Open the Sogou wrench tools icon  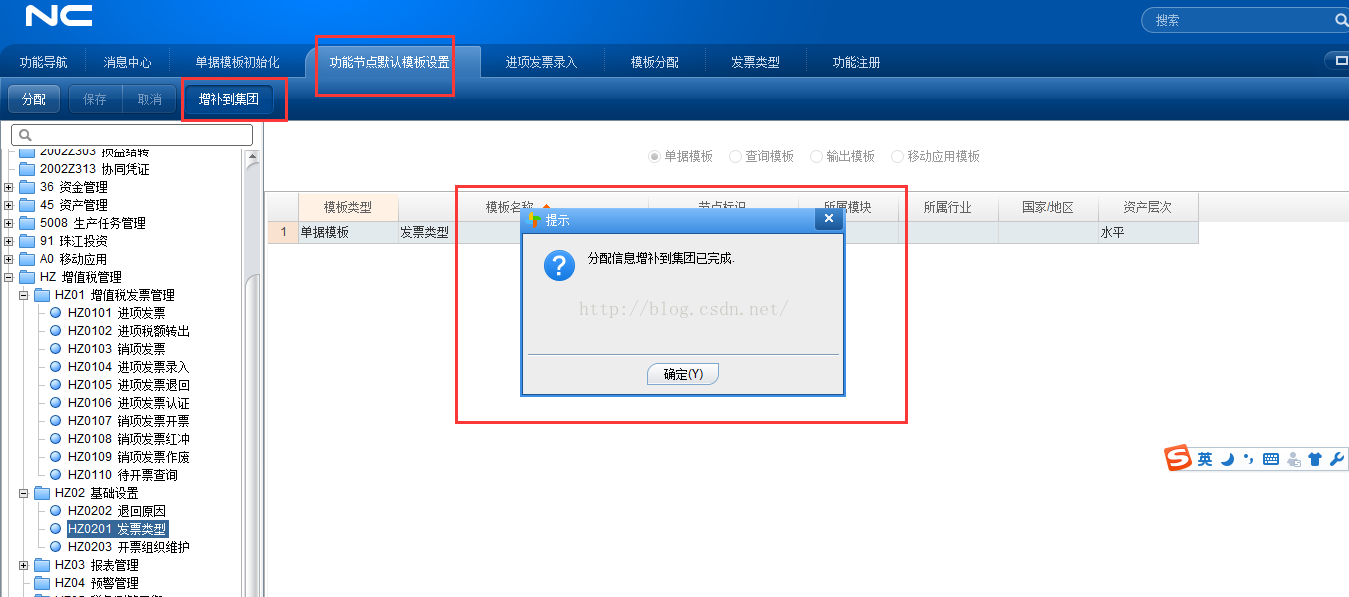coord(1337,459)
